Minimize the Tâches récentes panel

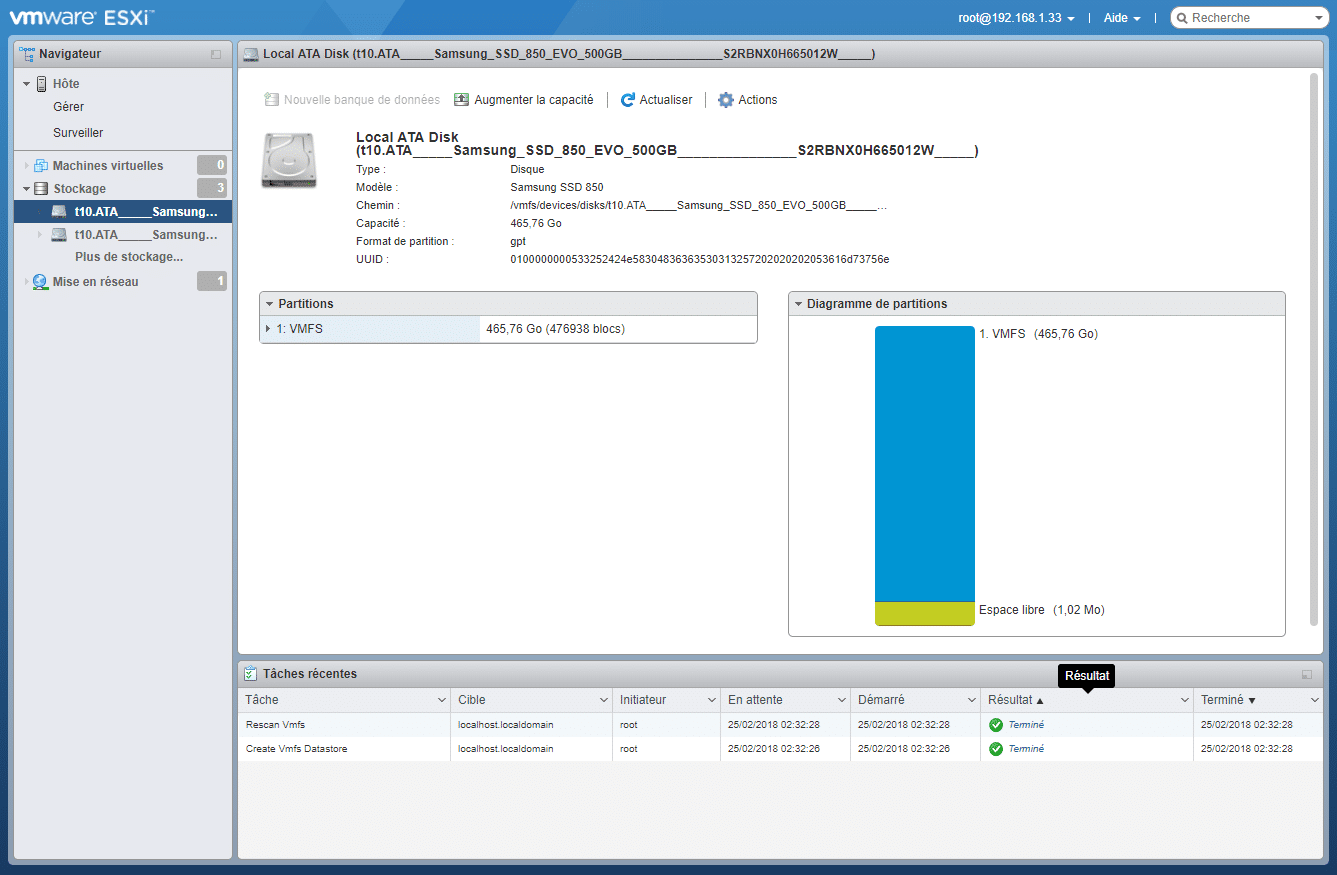point(1307,674)
